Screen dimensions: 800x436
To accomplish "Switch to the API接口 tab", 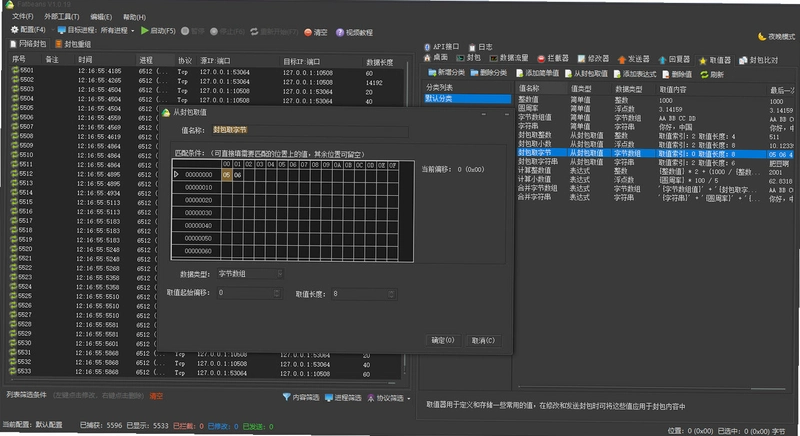I will point(442,46).
